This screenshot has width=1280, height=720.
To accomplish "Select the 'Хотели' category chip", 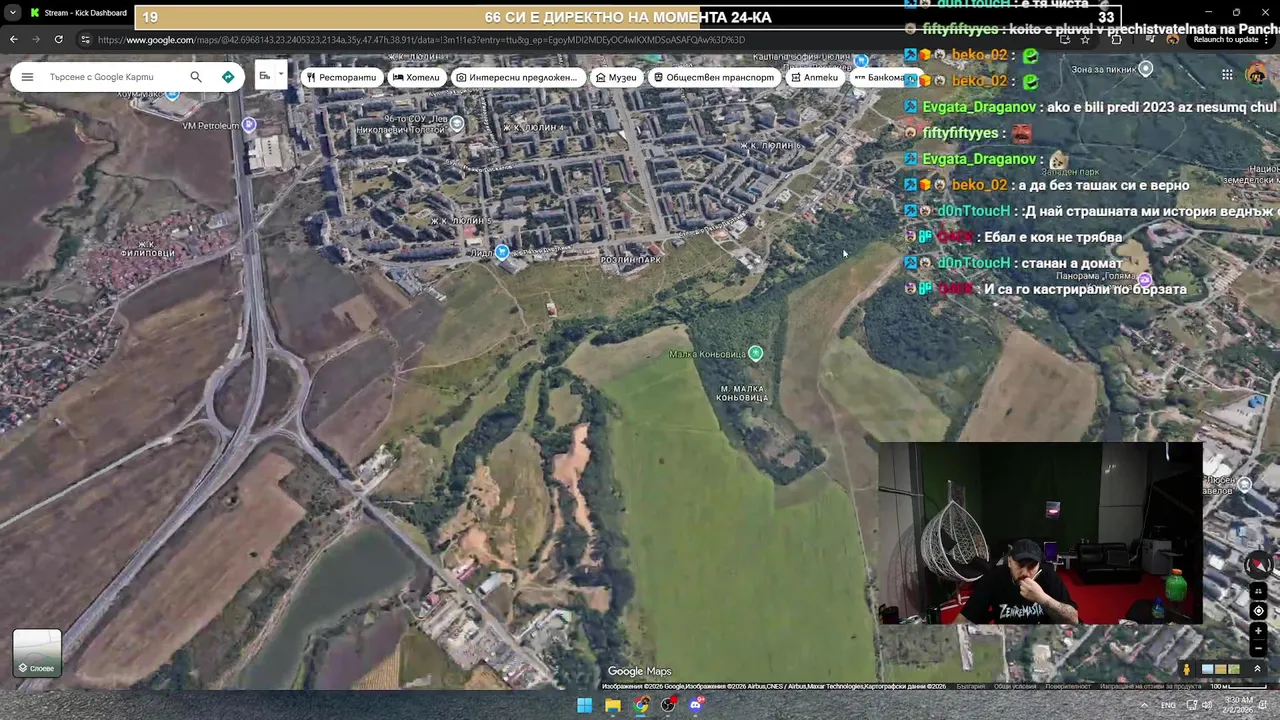I will click(x=416, y=77).
